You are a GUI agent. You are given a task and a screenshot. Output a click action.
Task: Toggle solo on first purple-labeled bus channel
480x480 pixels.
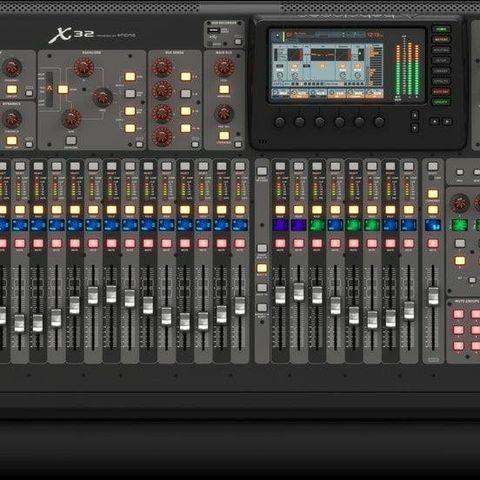280,210
